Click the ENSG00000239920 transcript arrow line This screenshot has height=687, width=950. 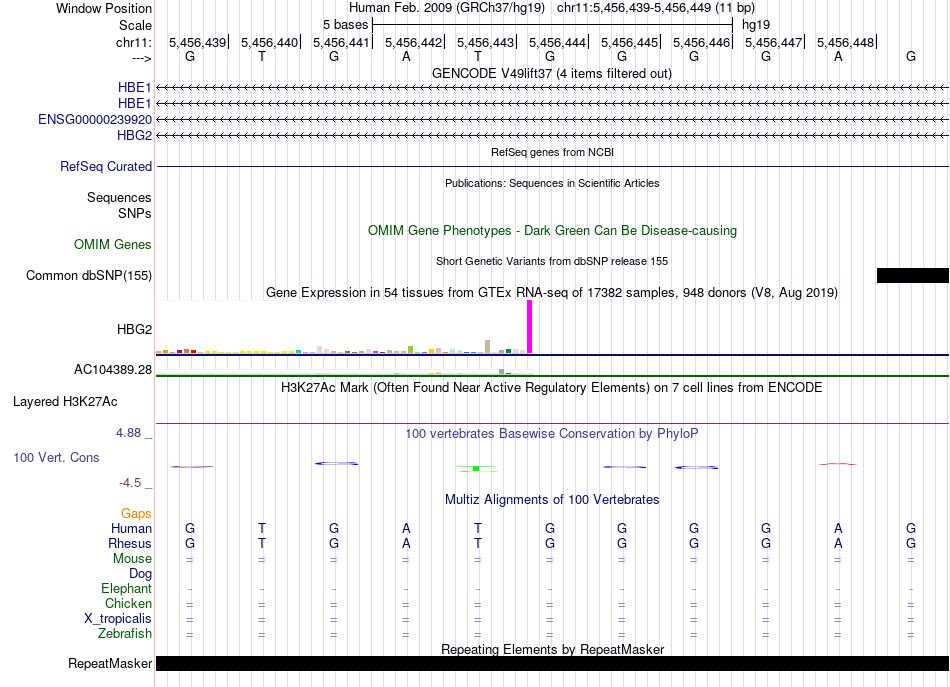(x=552, y=119)
